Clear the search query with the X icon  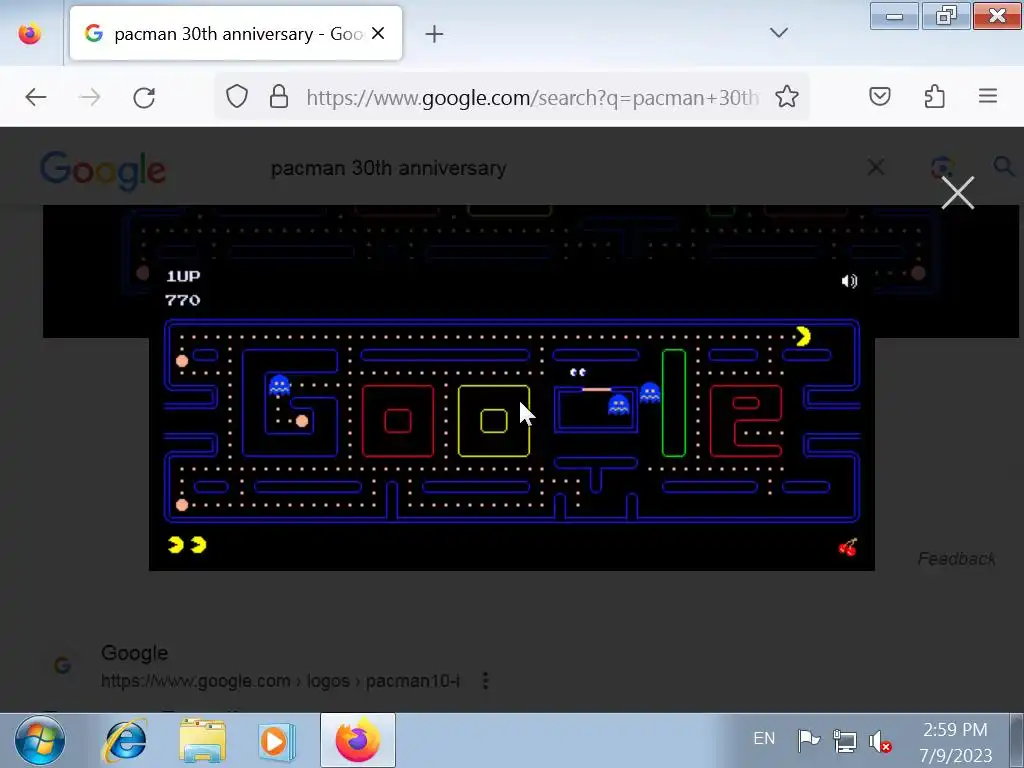click(876, 168)
